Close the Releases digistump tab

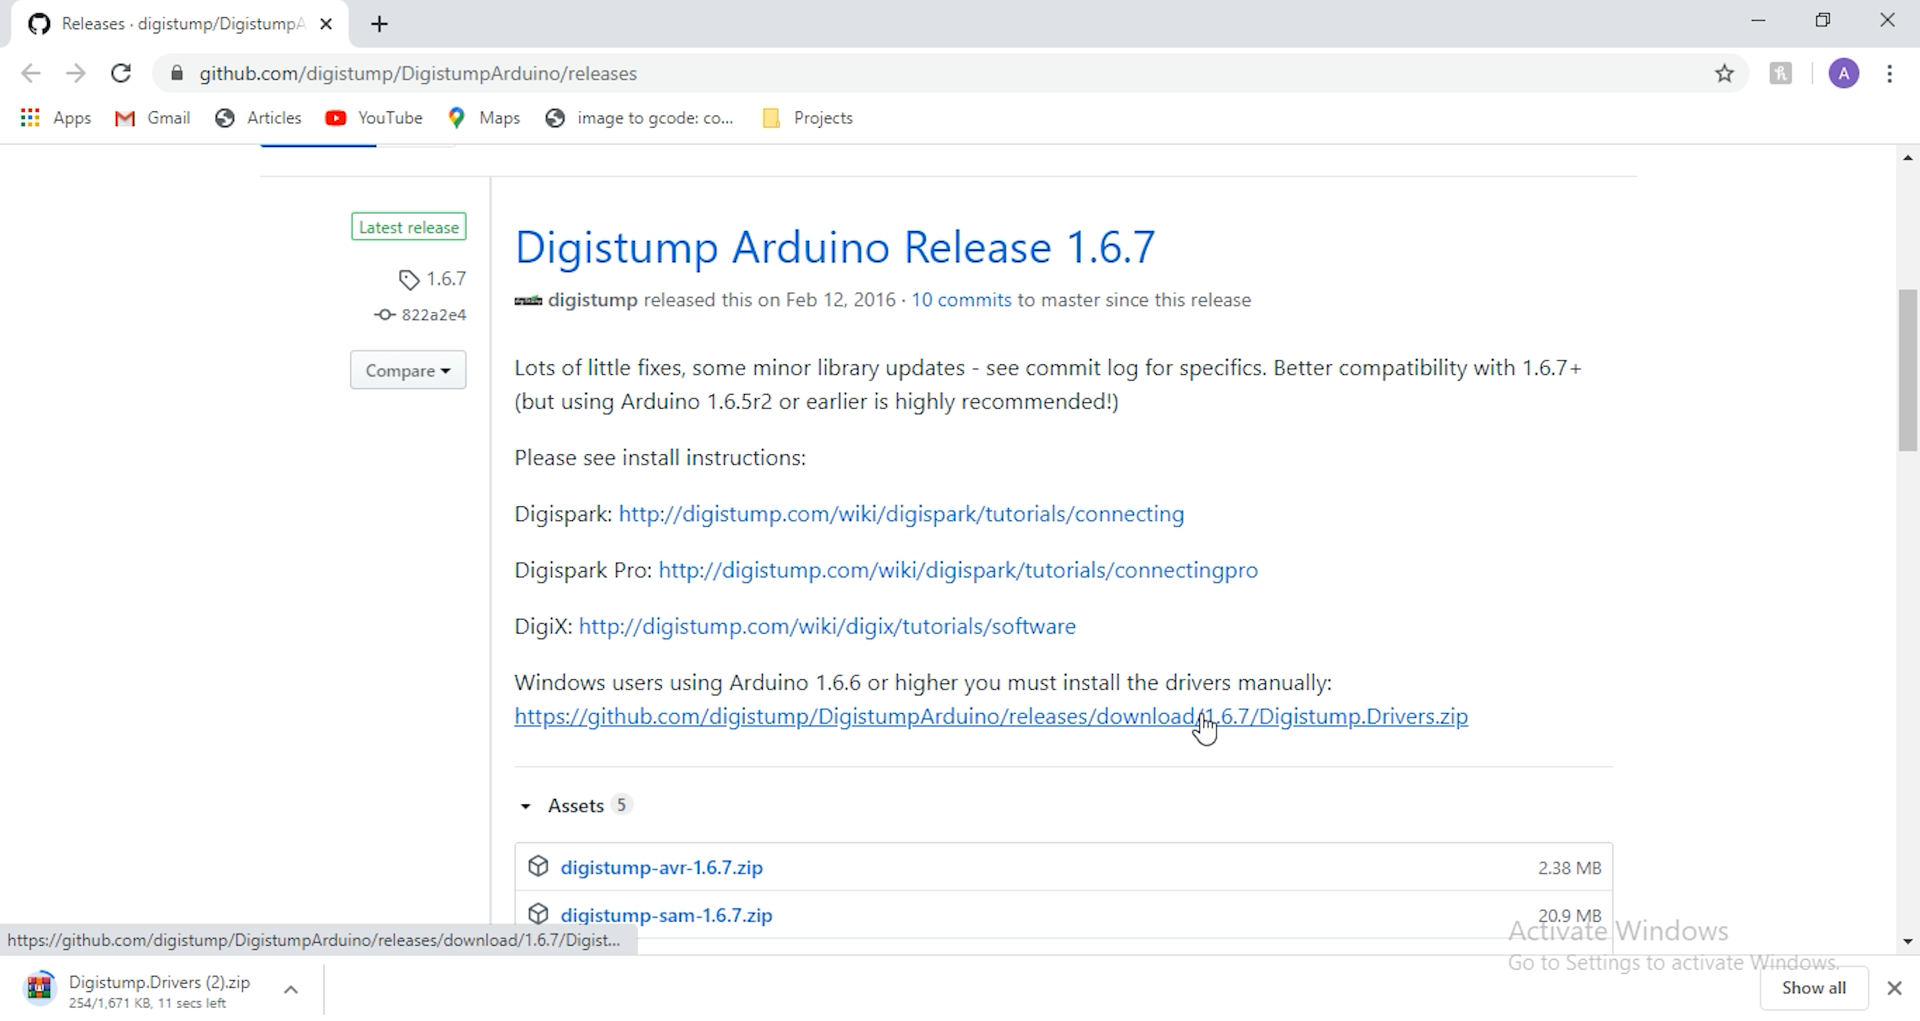[x=326, y=24]
